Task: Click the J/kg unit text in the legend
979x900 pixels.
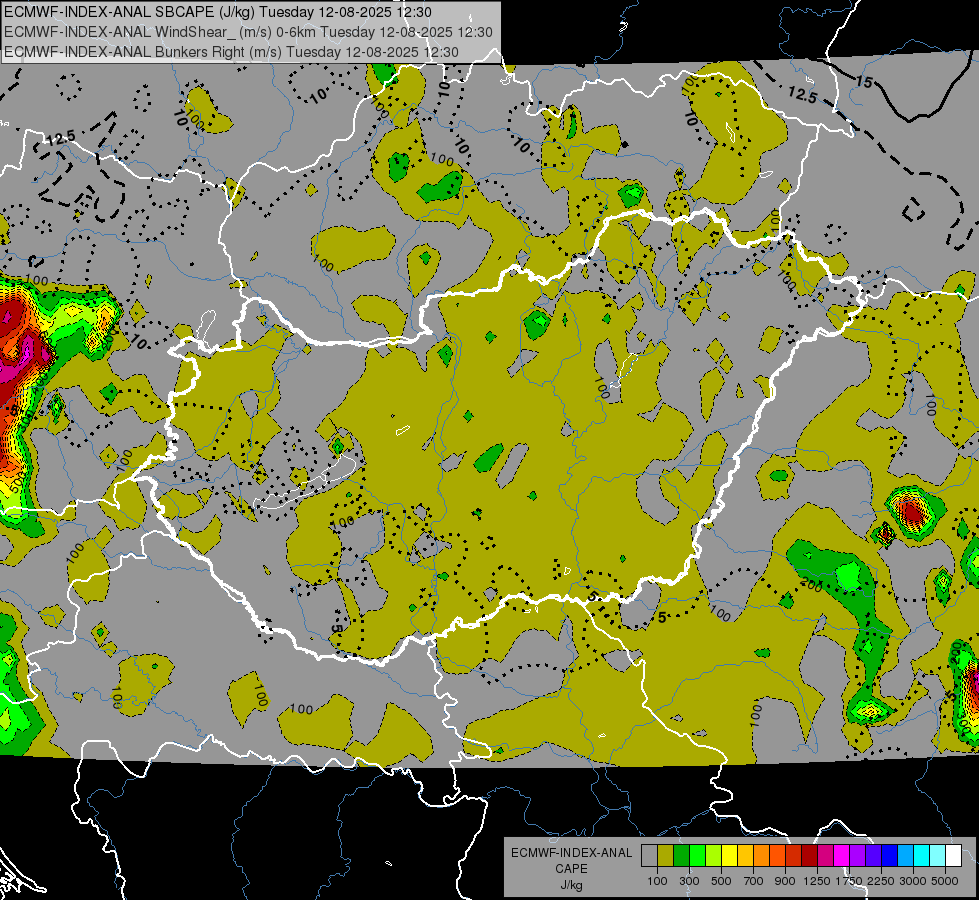Action: coord(571,885)
